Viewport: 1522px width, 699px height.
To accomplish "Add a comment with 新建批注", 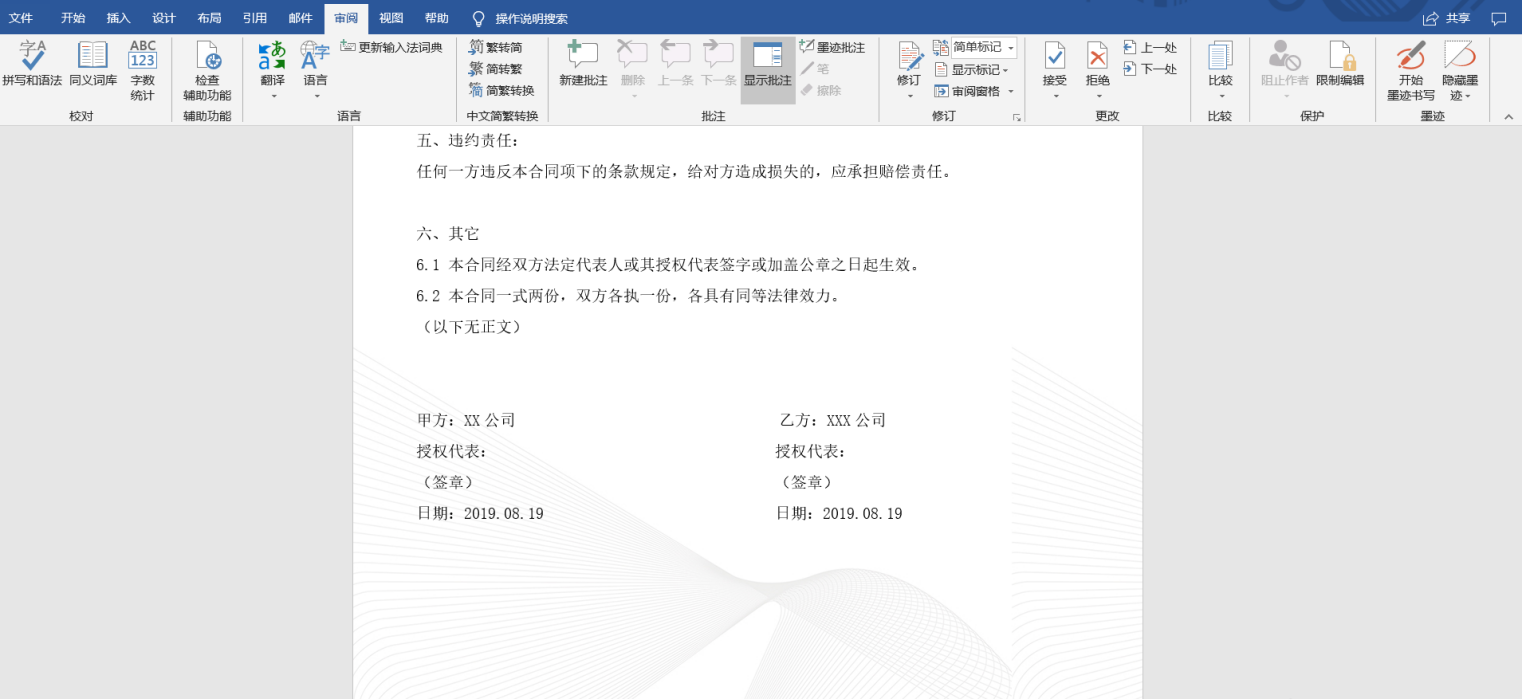I will [583, 63].
